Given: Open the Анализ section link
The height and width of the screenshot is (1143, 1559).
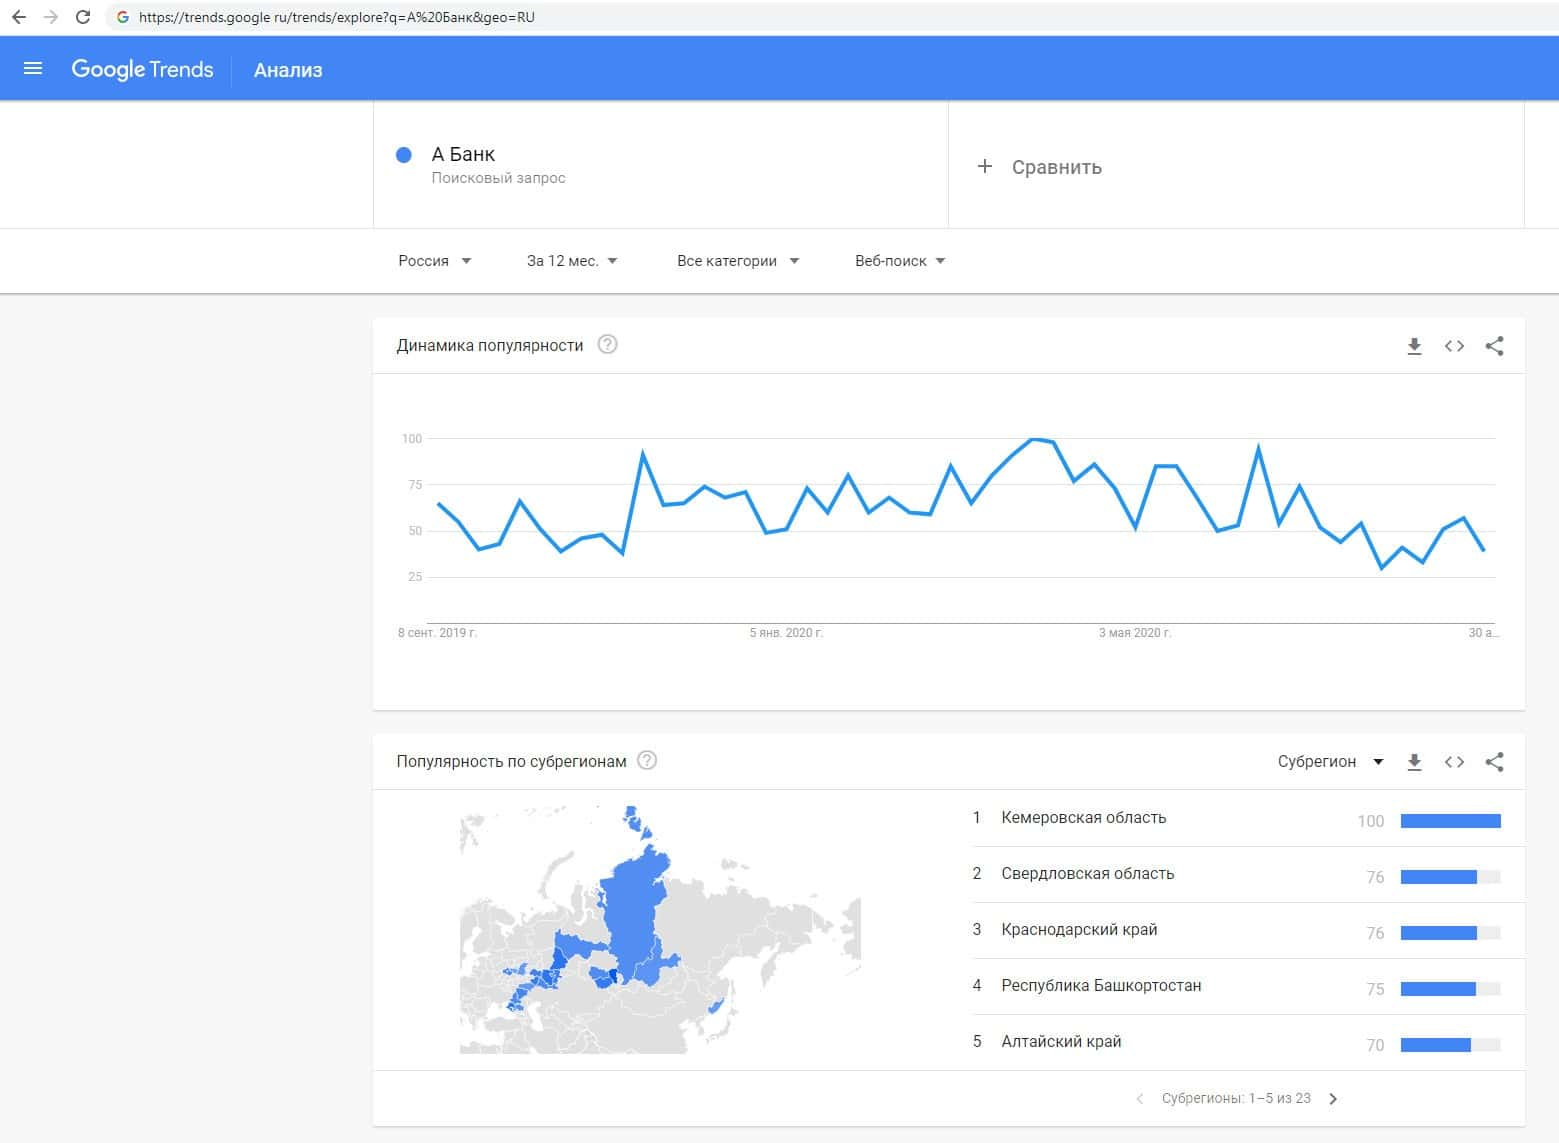Looking at the screenshot, I should coord(288,70).
